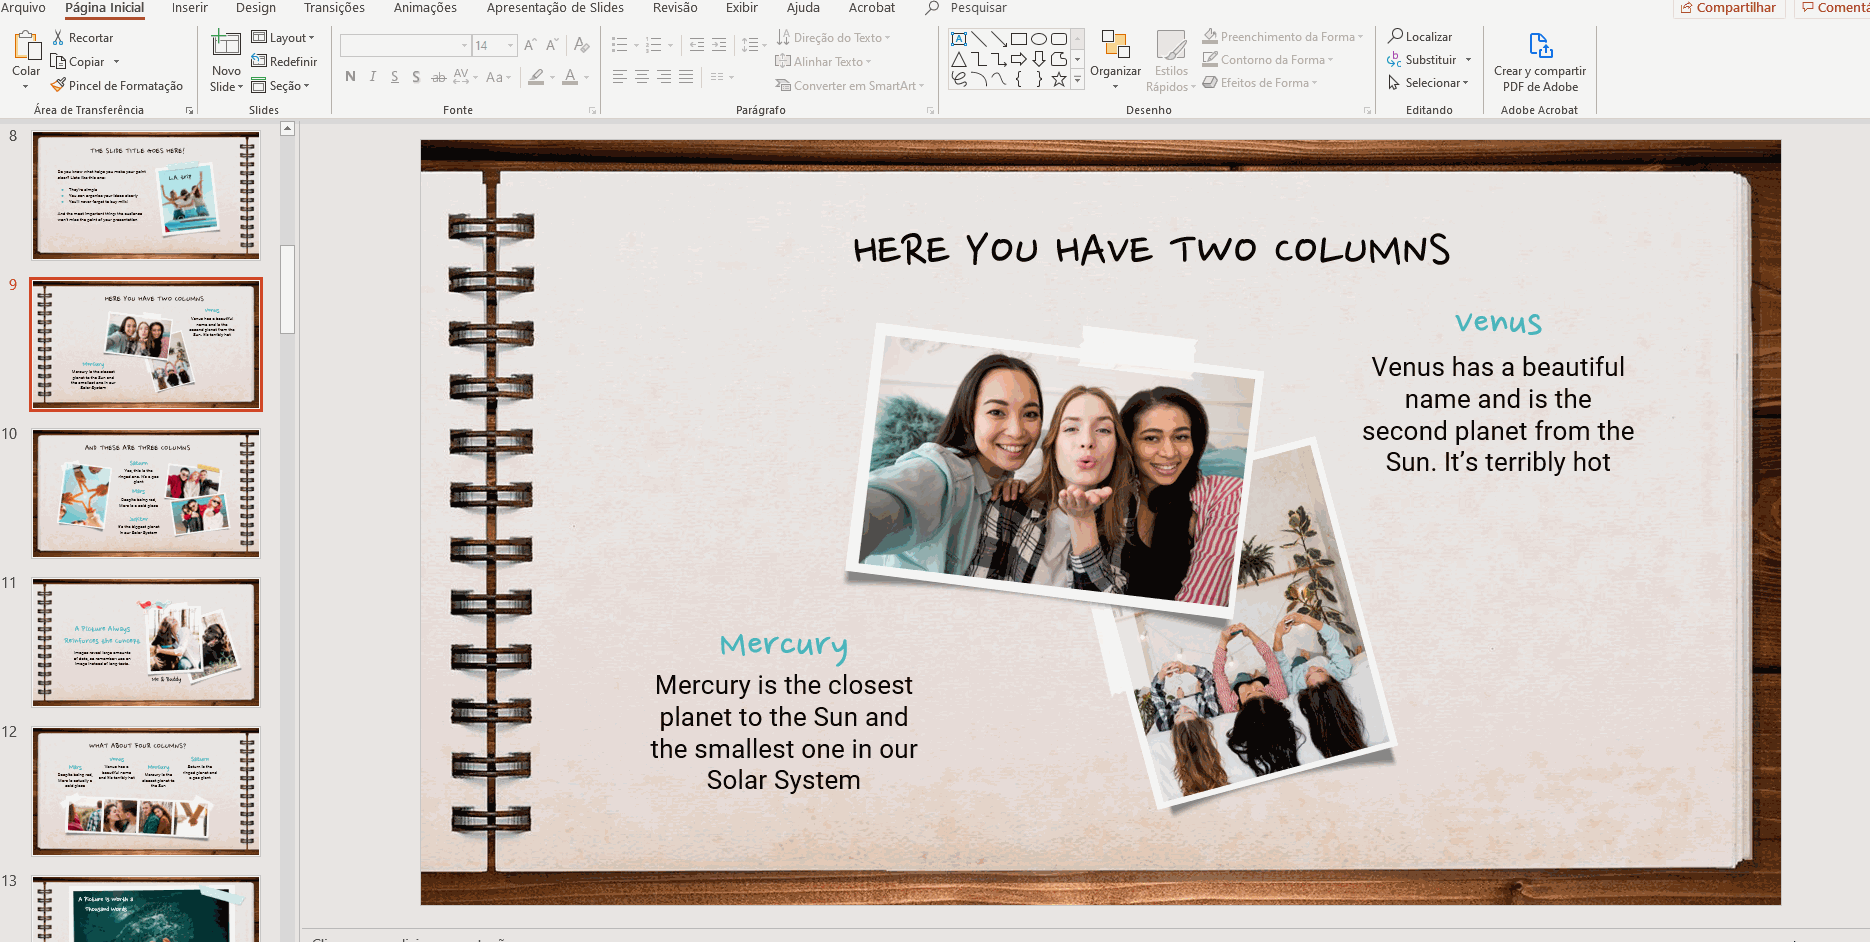Click the Colar paste icon

tap(26, 46)
